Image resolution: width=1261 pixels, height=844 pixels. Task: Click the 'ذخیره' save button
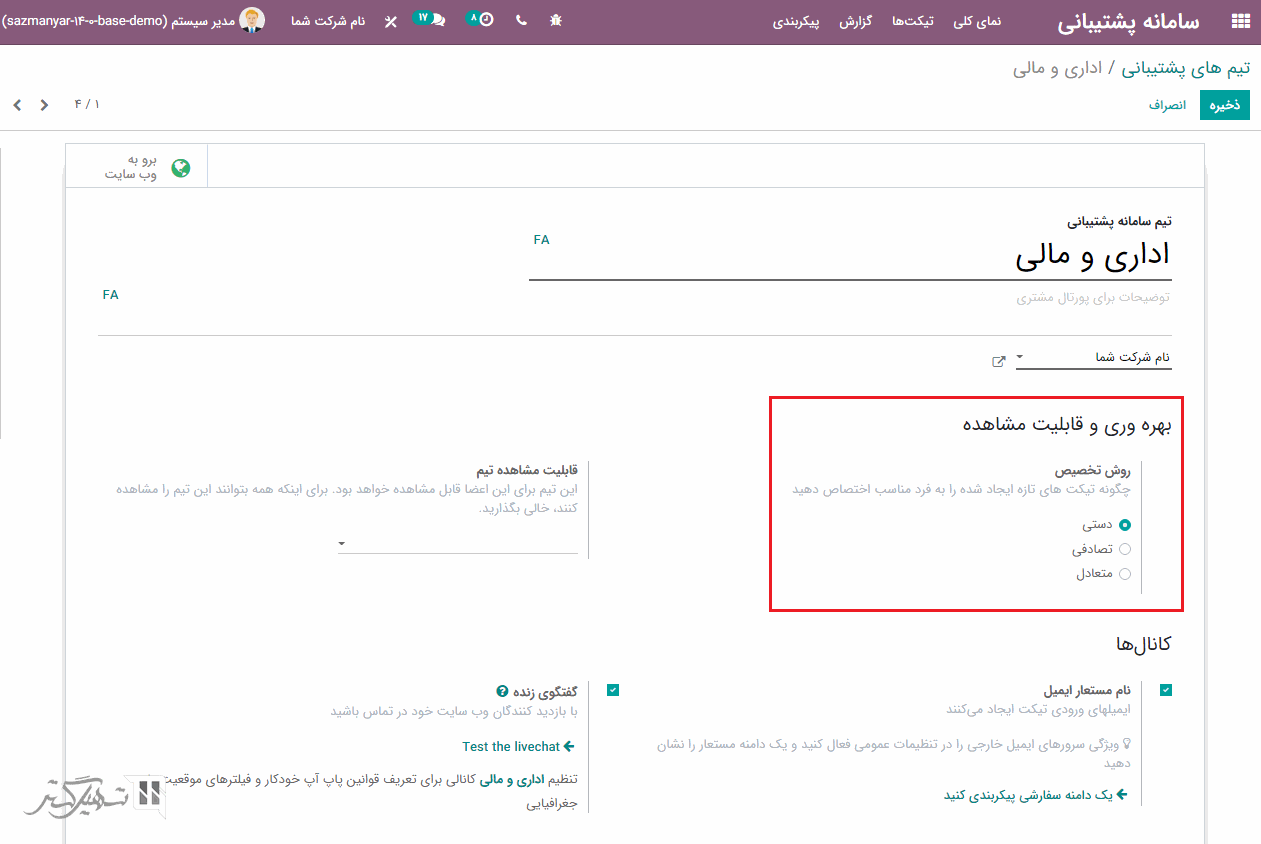1224,105
